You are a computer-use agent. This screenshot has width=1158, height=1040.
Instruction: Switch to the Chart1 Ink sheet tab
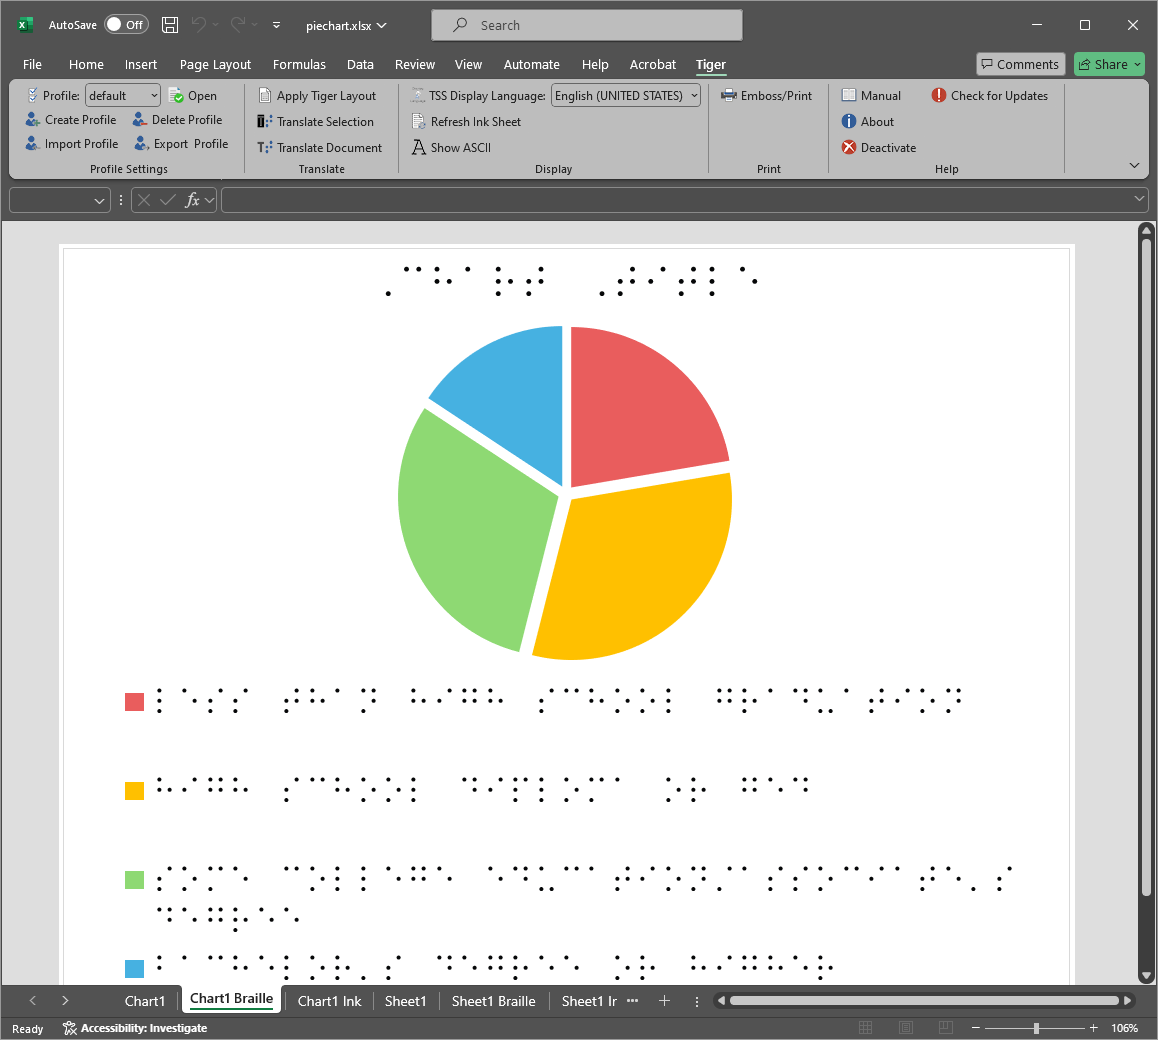tap(329, 1001)
